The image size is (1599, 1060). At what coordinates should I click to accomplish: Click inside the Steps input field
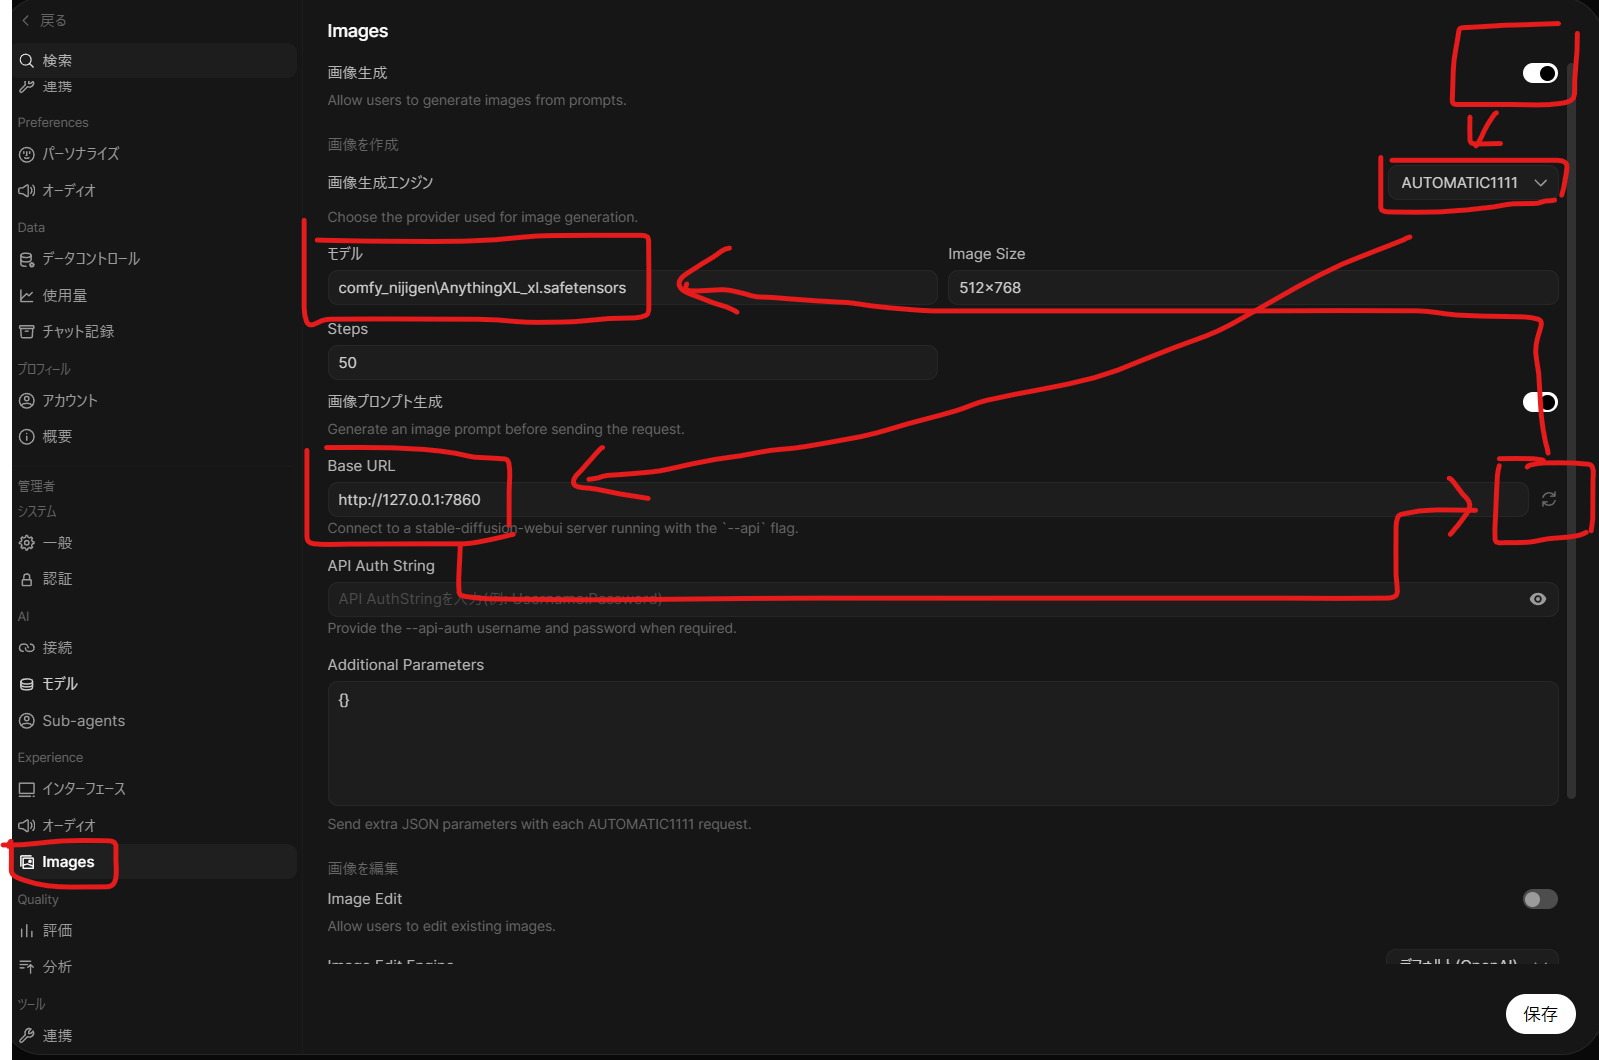[632, 363]
